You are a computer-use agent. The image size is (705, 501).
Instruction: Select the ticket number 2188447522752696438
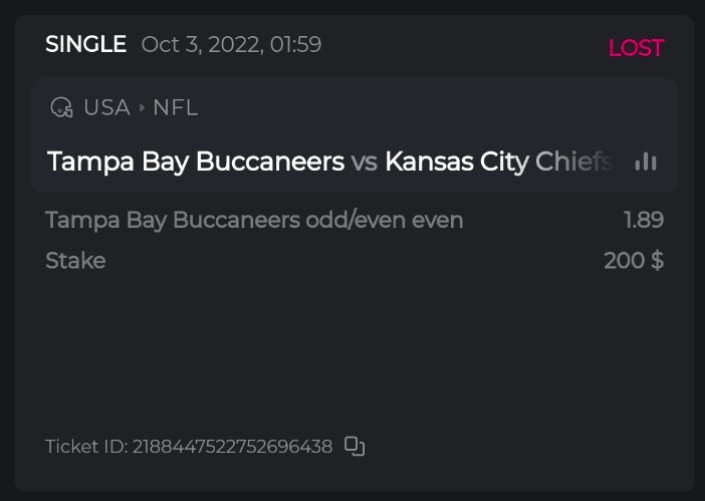coord(232,446)
